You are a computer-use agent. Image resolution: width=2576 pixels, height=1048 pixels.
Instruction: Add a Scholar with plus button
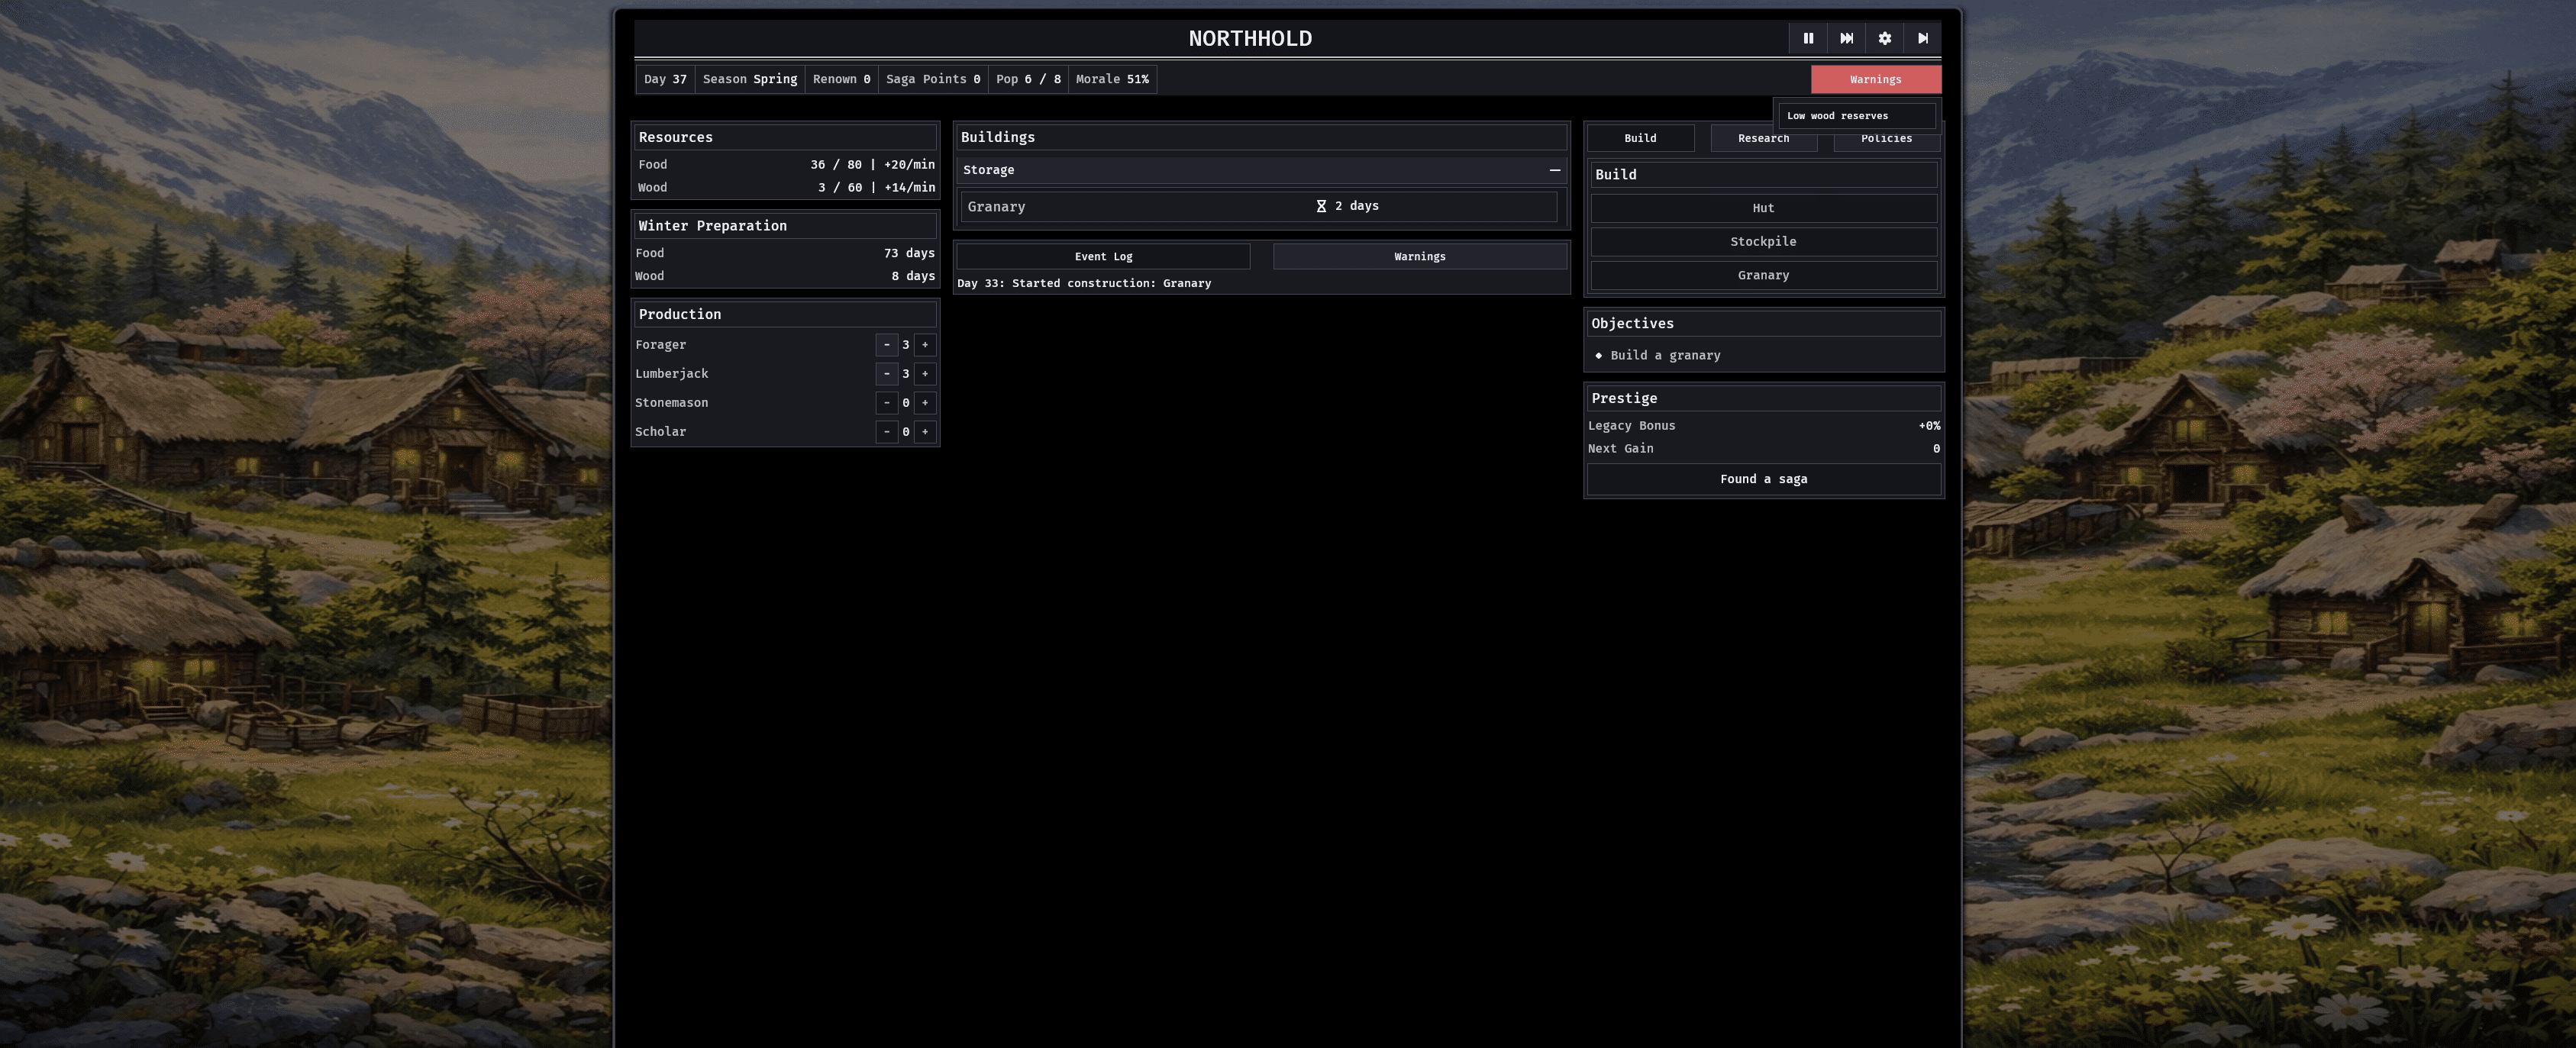coord(925,432)
